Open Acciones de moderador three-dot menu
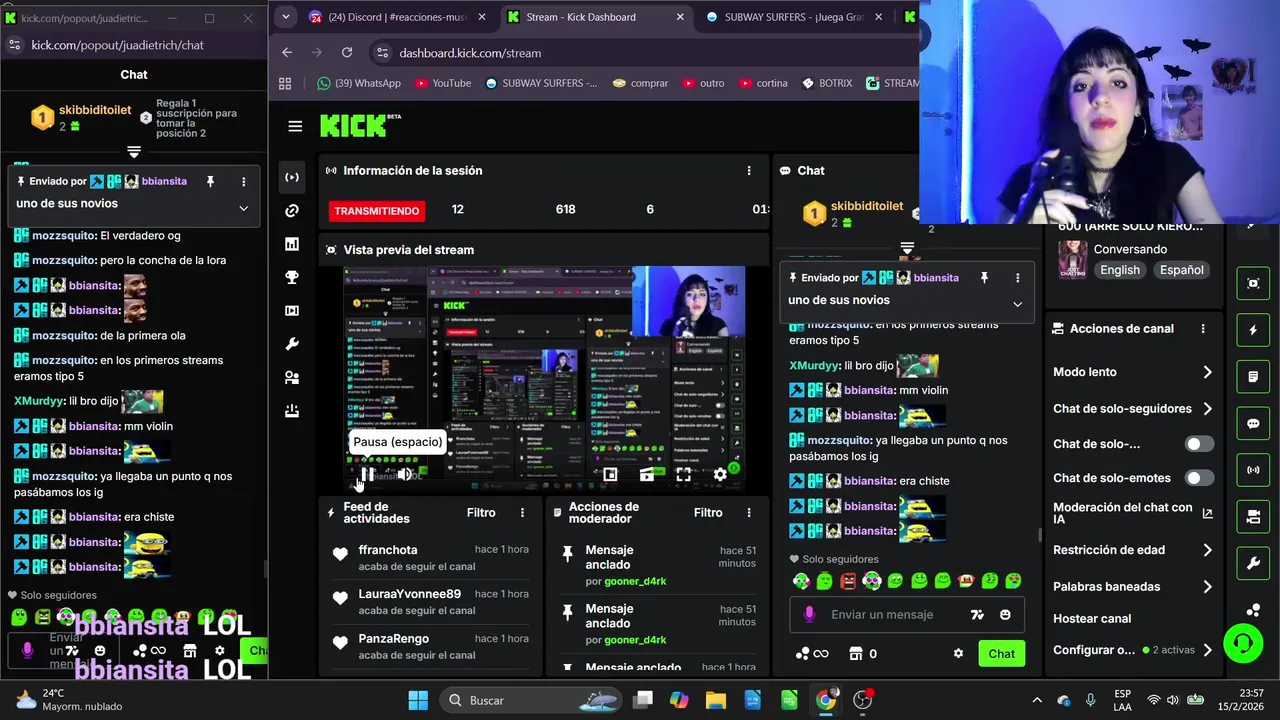Screen dimensions: 1280x720 pos(749,513)
